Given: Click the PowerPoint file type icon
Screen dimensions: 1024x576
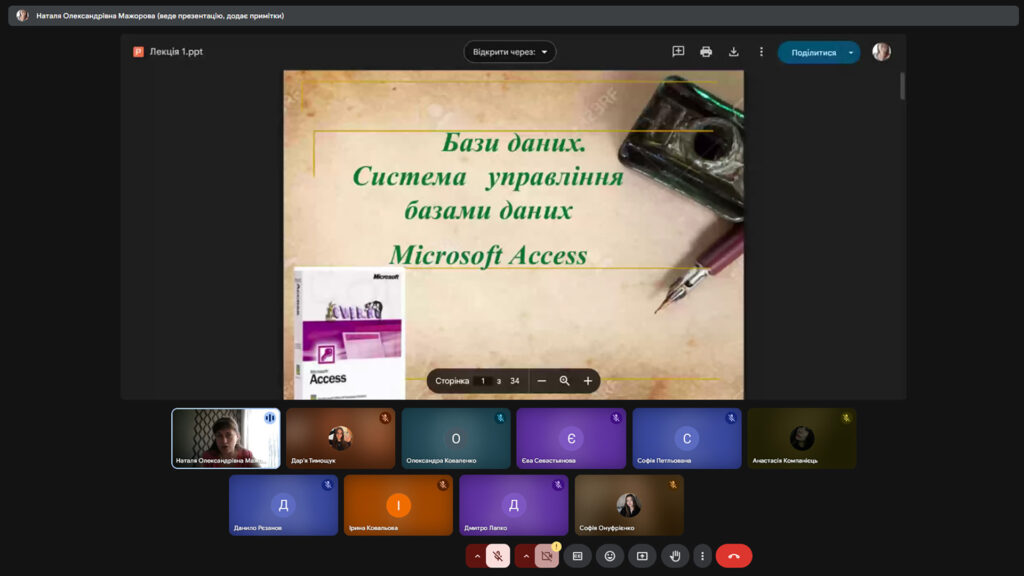Looking at the screenshot, I should pos(138,52).
